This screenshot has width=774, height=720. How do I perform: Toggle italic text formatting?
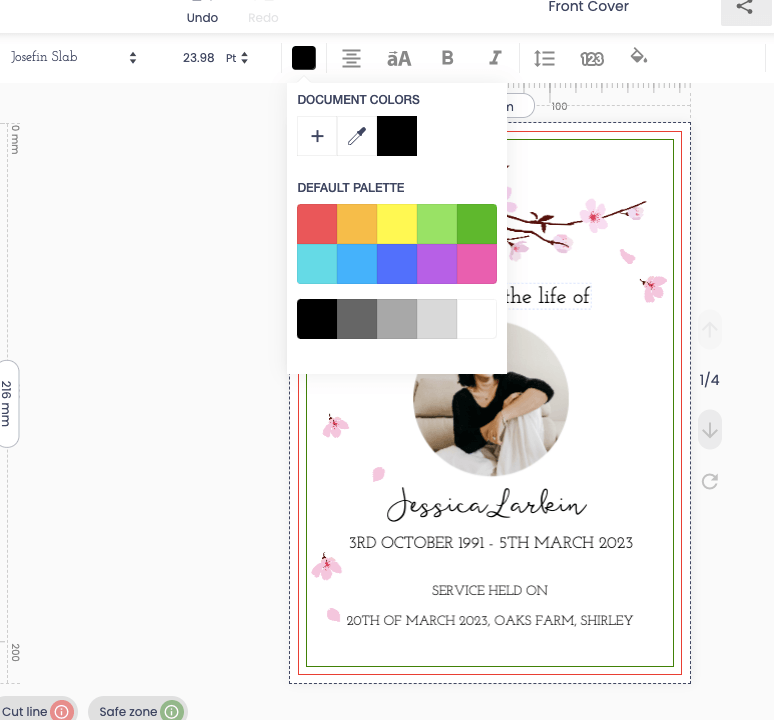pos(495,58)
